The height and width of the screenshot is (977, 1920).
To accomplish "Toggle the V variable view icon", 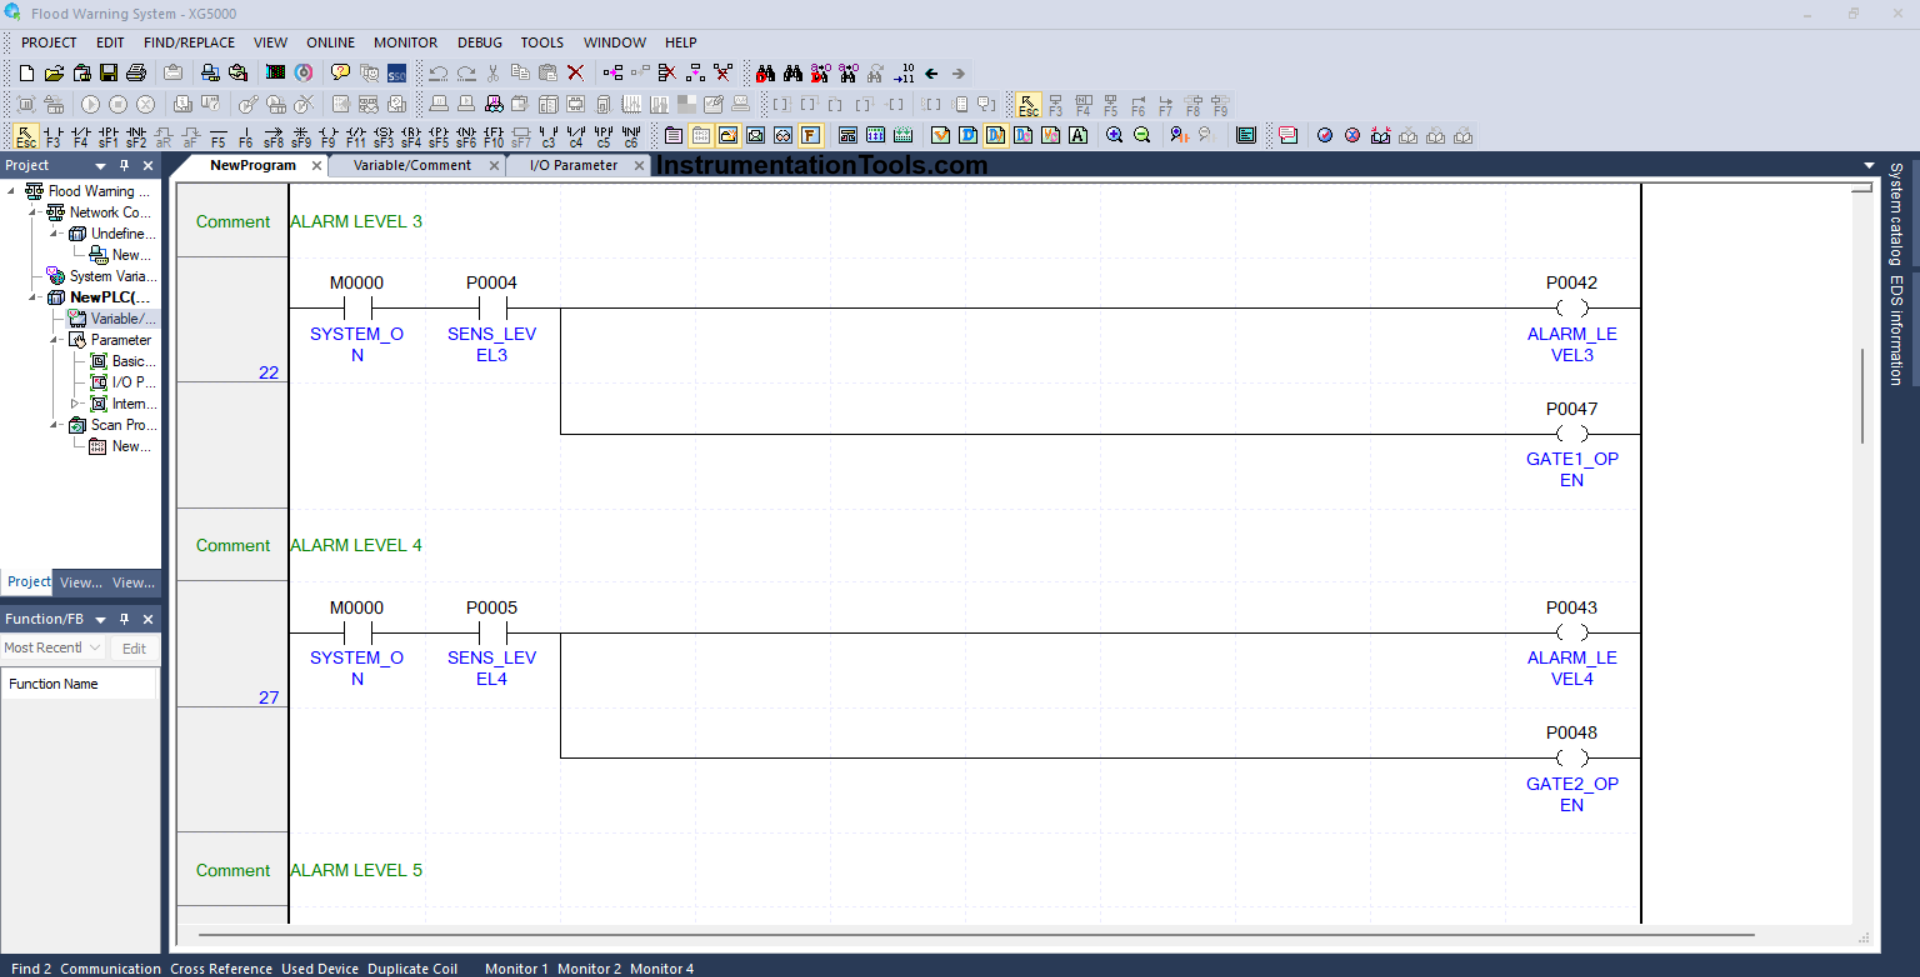I will click(940, 135).
